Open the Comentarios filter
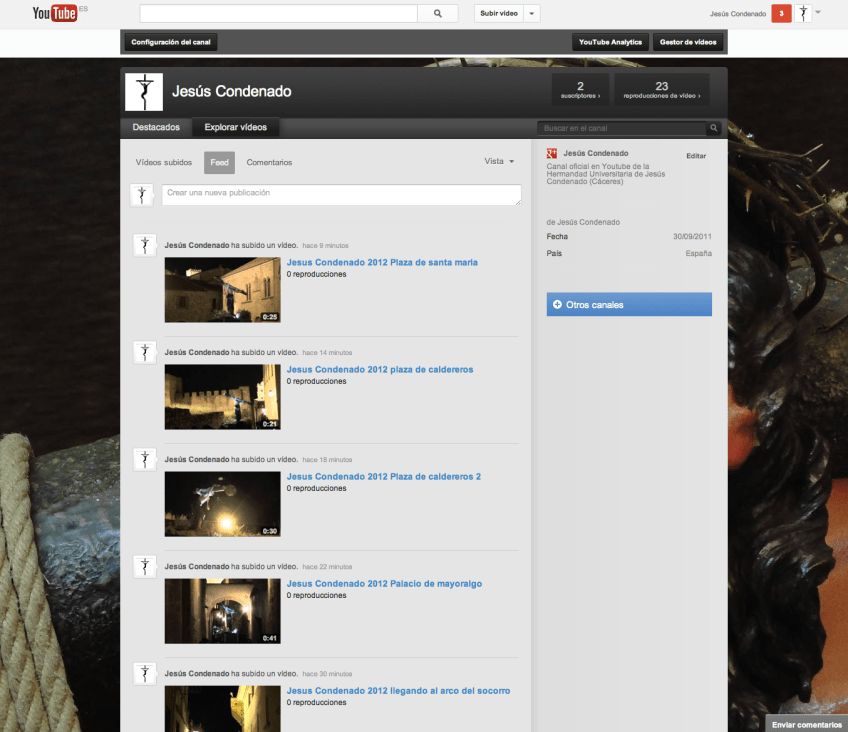The height and width of the screenshot is (732, 848). click(x=269, y=162)
